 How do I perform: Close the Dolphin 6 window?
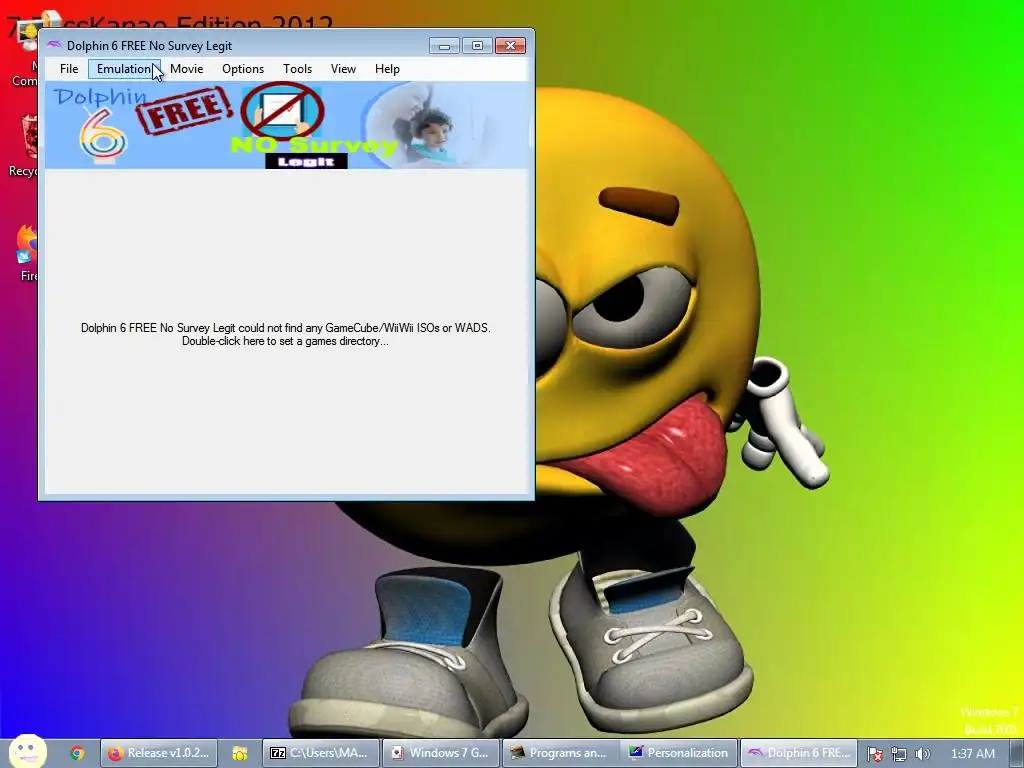point(511,45)
